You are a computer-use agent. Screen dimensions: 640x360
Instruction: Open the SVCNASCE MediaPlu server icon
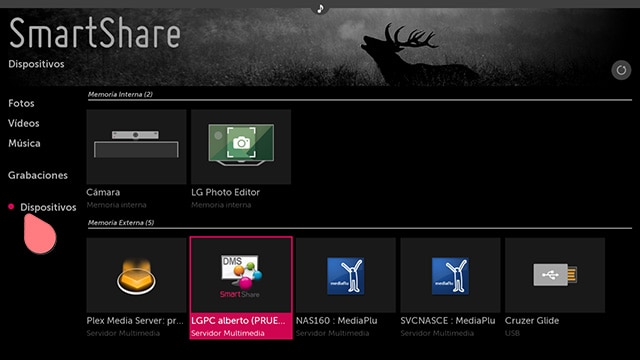[450, 275]
